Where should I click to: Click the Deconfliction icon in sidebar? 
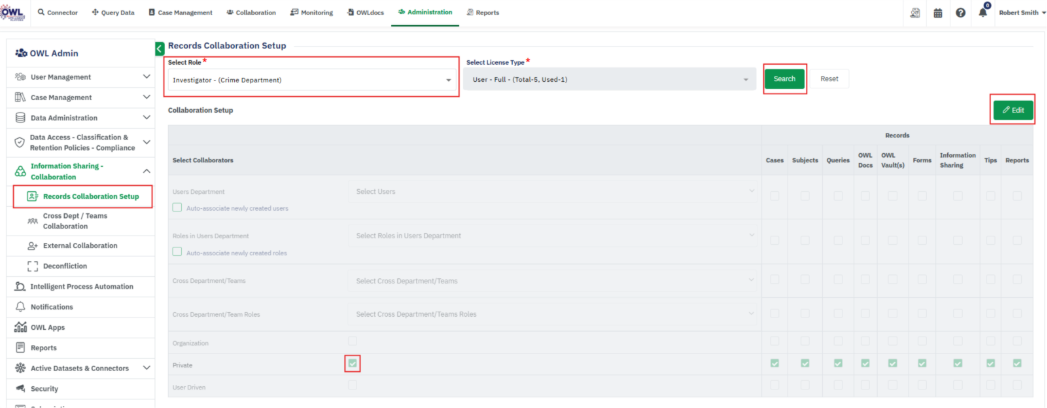click(33, 266)
